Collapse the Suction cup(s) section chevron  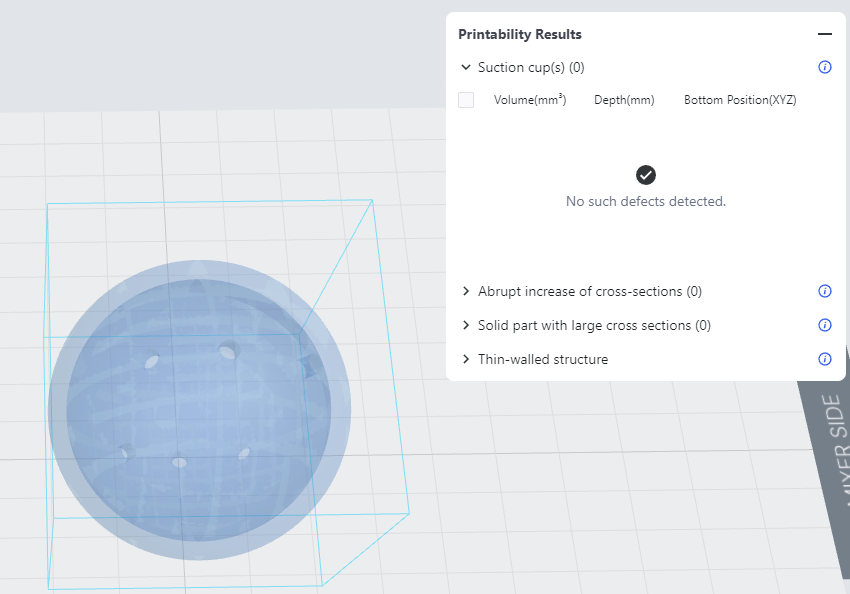pos(466,68)
